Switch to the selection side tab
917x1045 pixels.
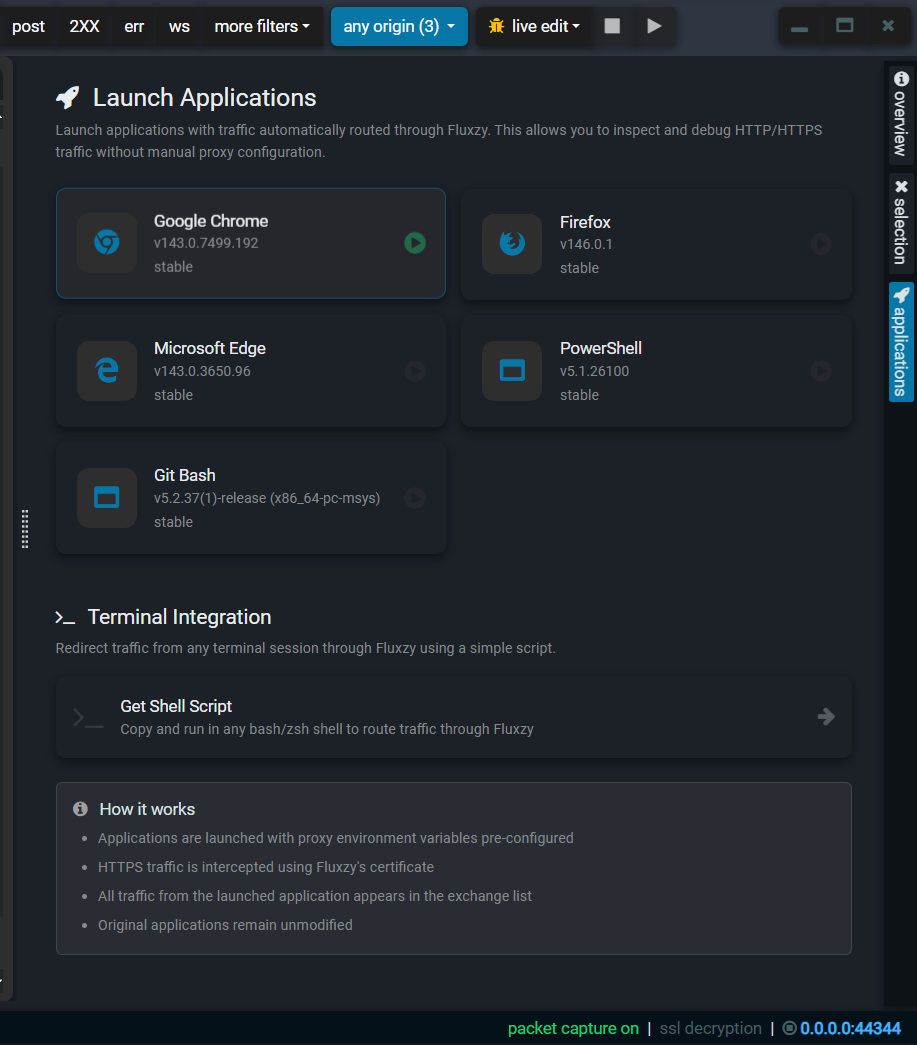[901, 223]
